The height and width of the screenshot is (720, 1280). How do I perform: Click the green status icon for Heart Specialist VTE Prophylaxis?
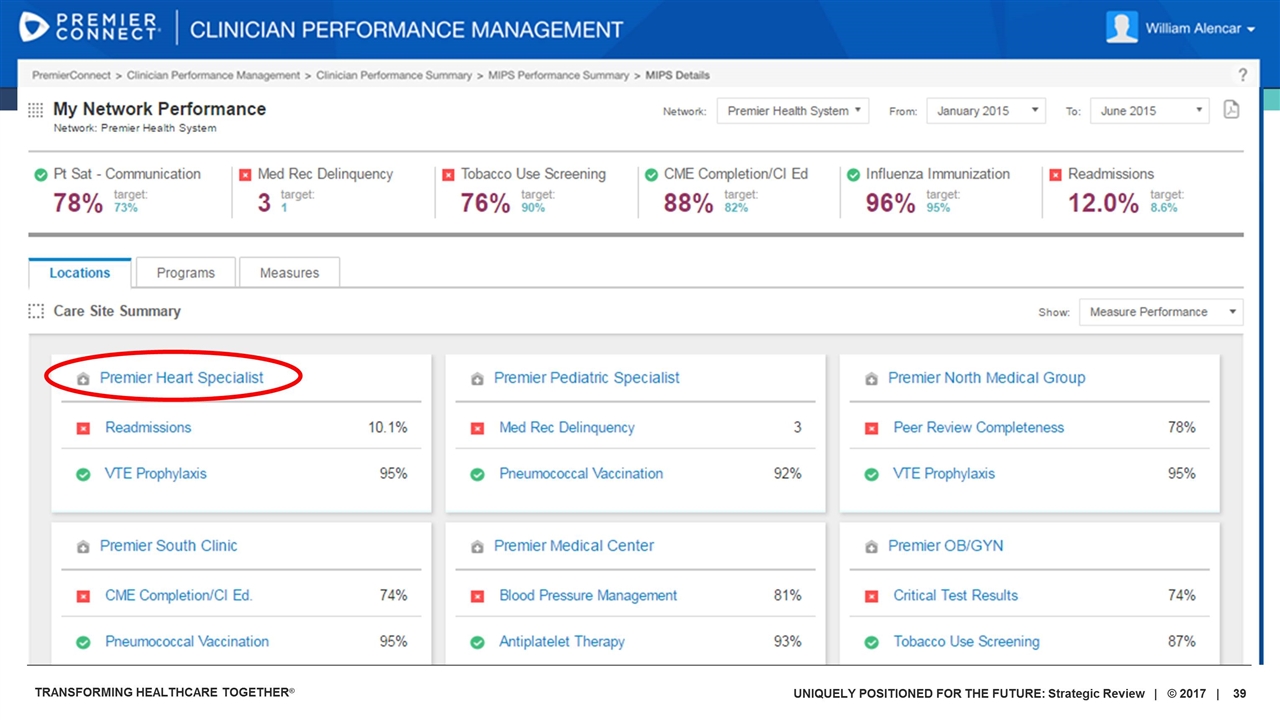click(83, 474)
